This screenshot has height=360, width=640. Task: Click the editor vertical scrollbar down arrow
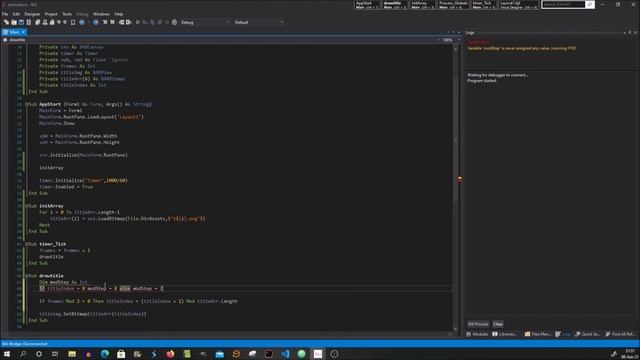456,329
